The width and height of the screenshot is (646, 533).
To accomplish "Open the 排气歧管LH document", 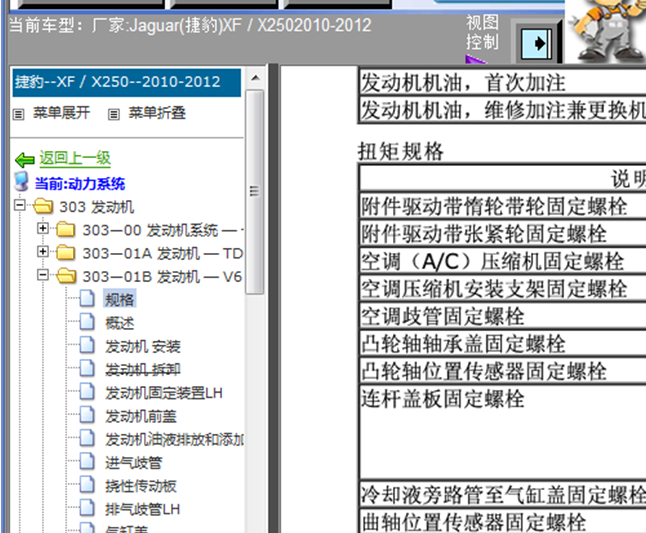I will (143, 510).
